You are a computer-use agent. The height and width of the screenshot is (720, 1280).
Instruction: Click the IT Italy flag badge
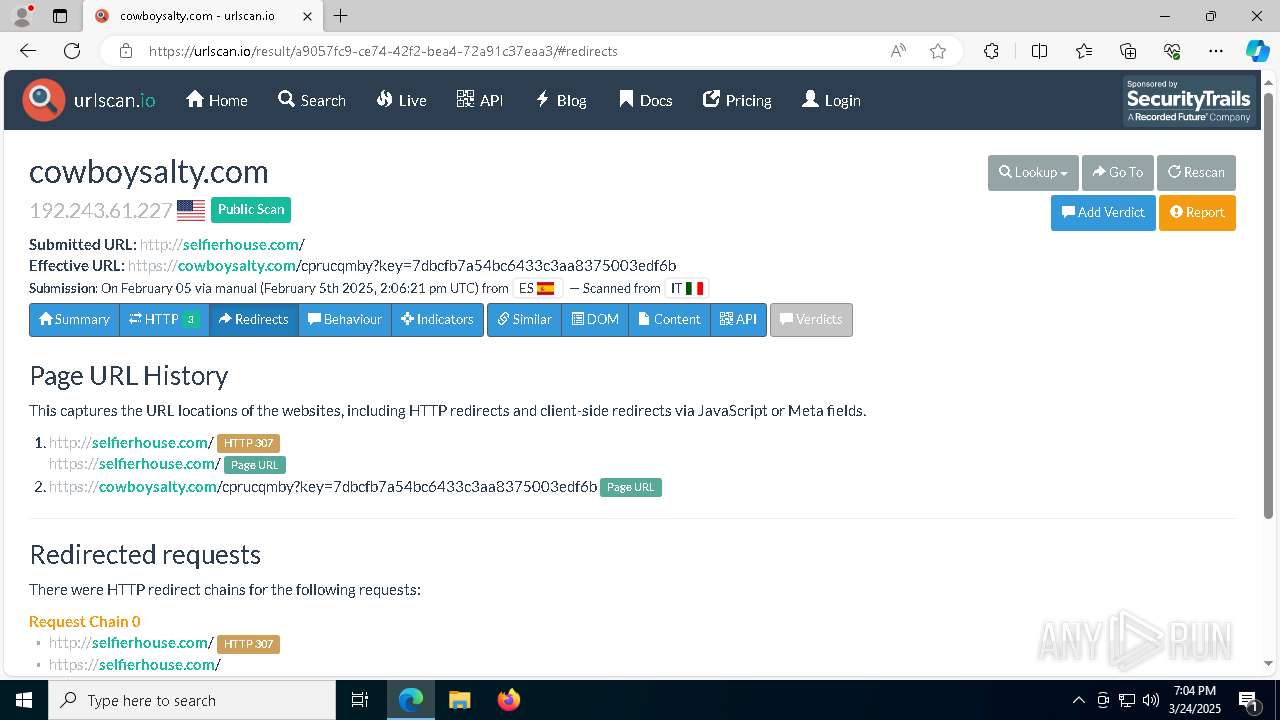686,288
